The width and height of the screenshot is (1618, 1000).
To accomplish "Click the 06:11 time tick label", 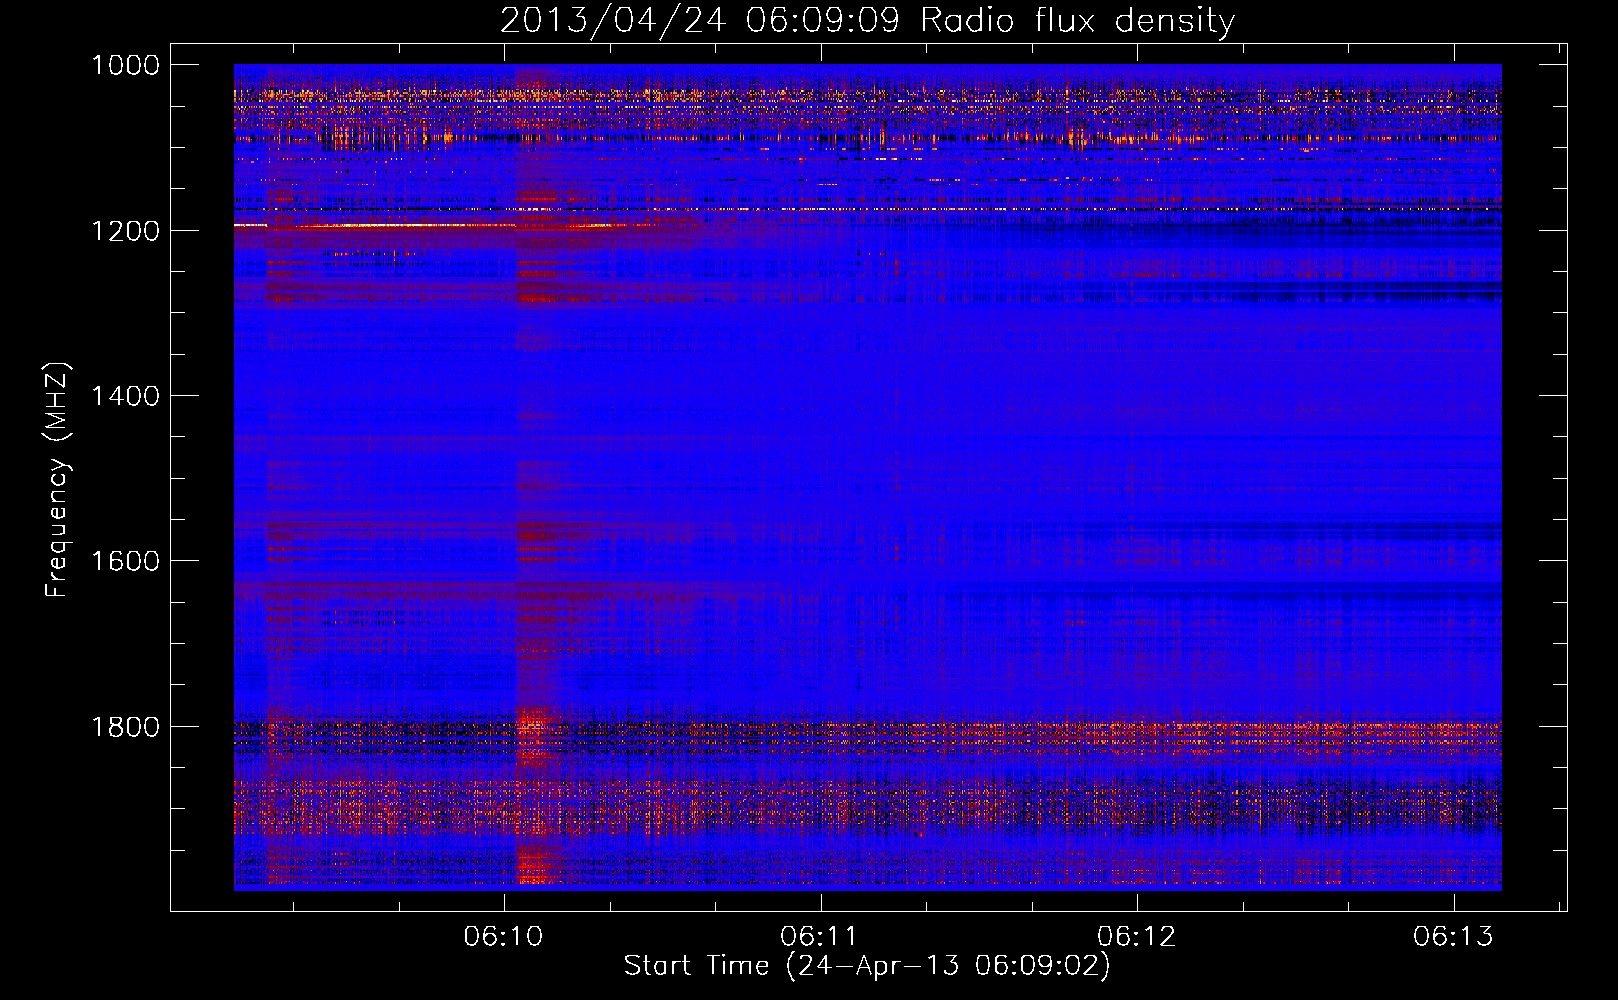I will (x=819, y=936).
